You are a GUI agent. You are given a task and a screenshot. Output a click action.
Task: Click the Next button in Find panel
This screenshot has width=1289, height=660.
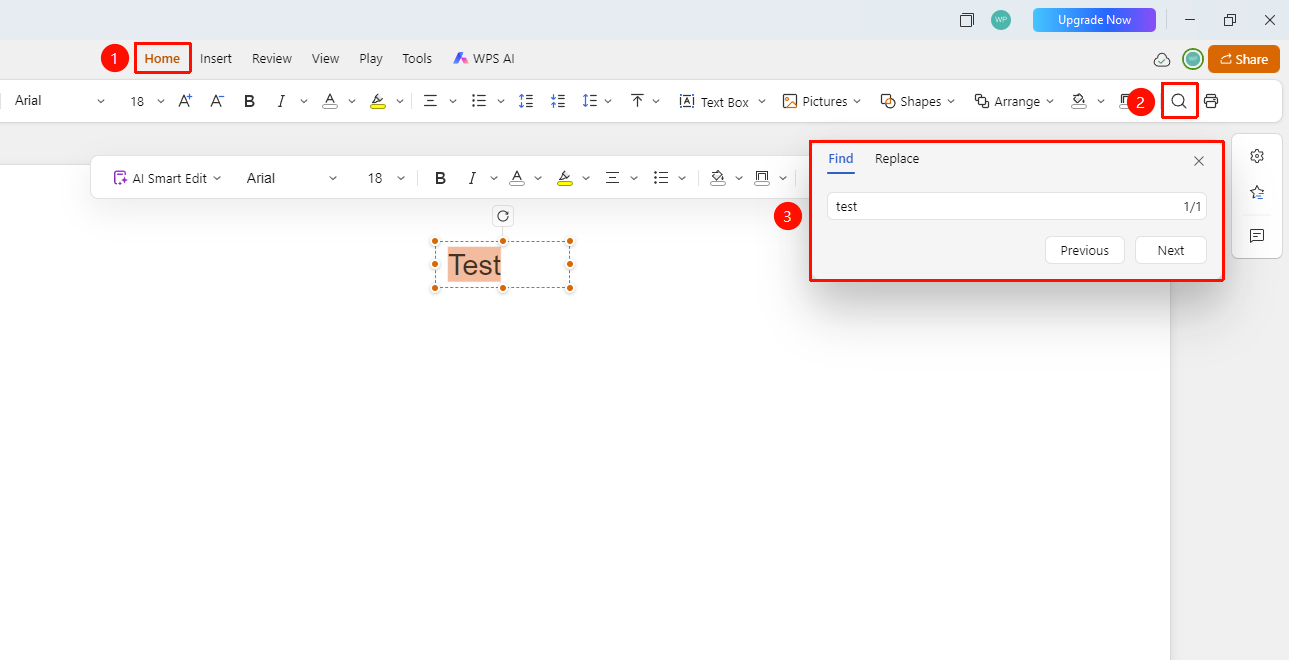click(x=1171, y=251)
